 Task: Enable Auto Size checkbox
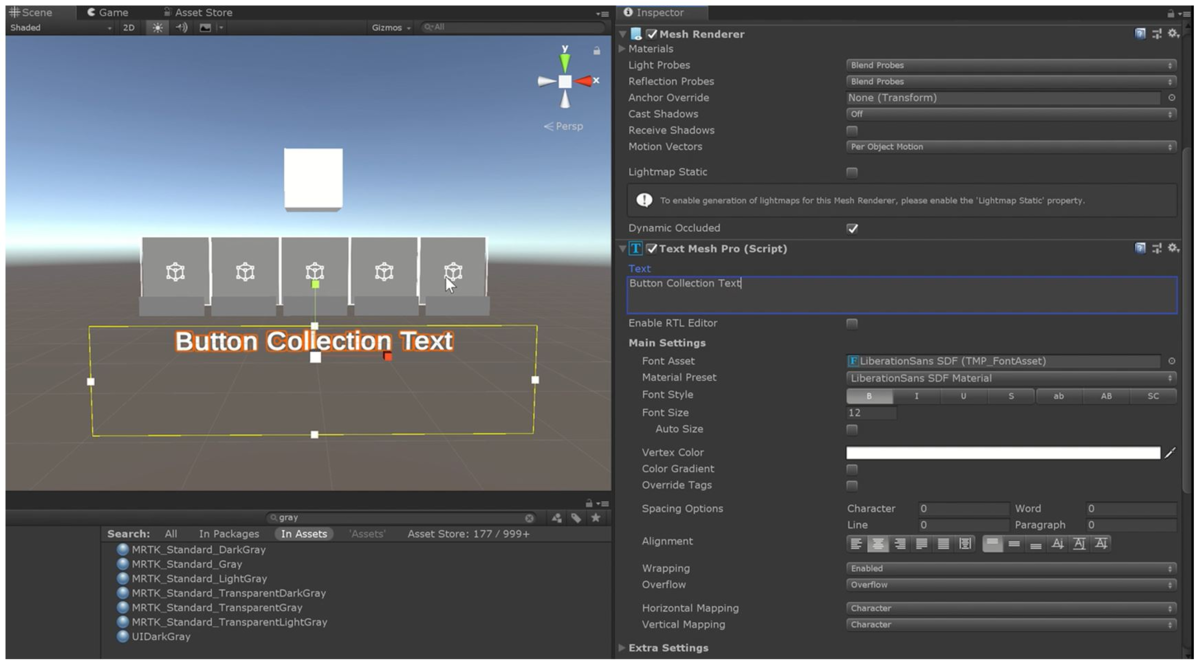852,429
